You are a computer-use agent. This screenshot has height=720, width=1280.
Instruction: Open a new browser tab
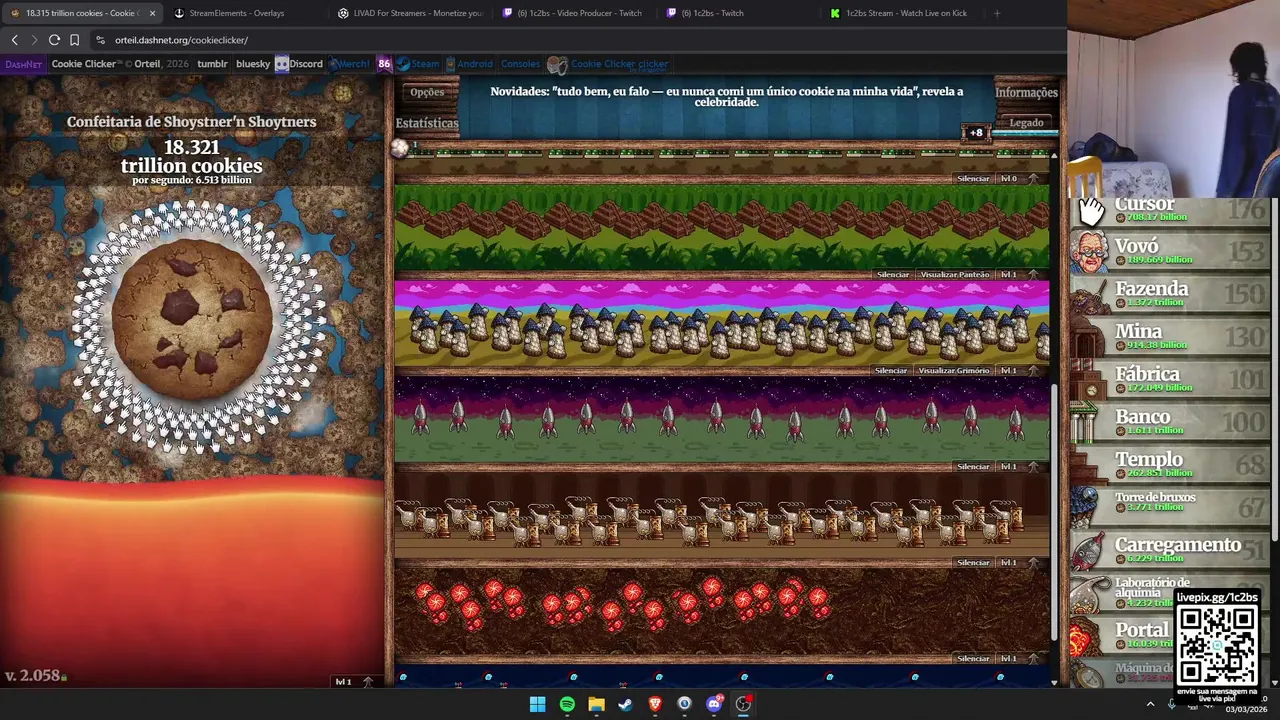click(996, 13)
